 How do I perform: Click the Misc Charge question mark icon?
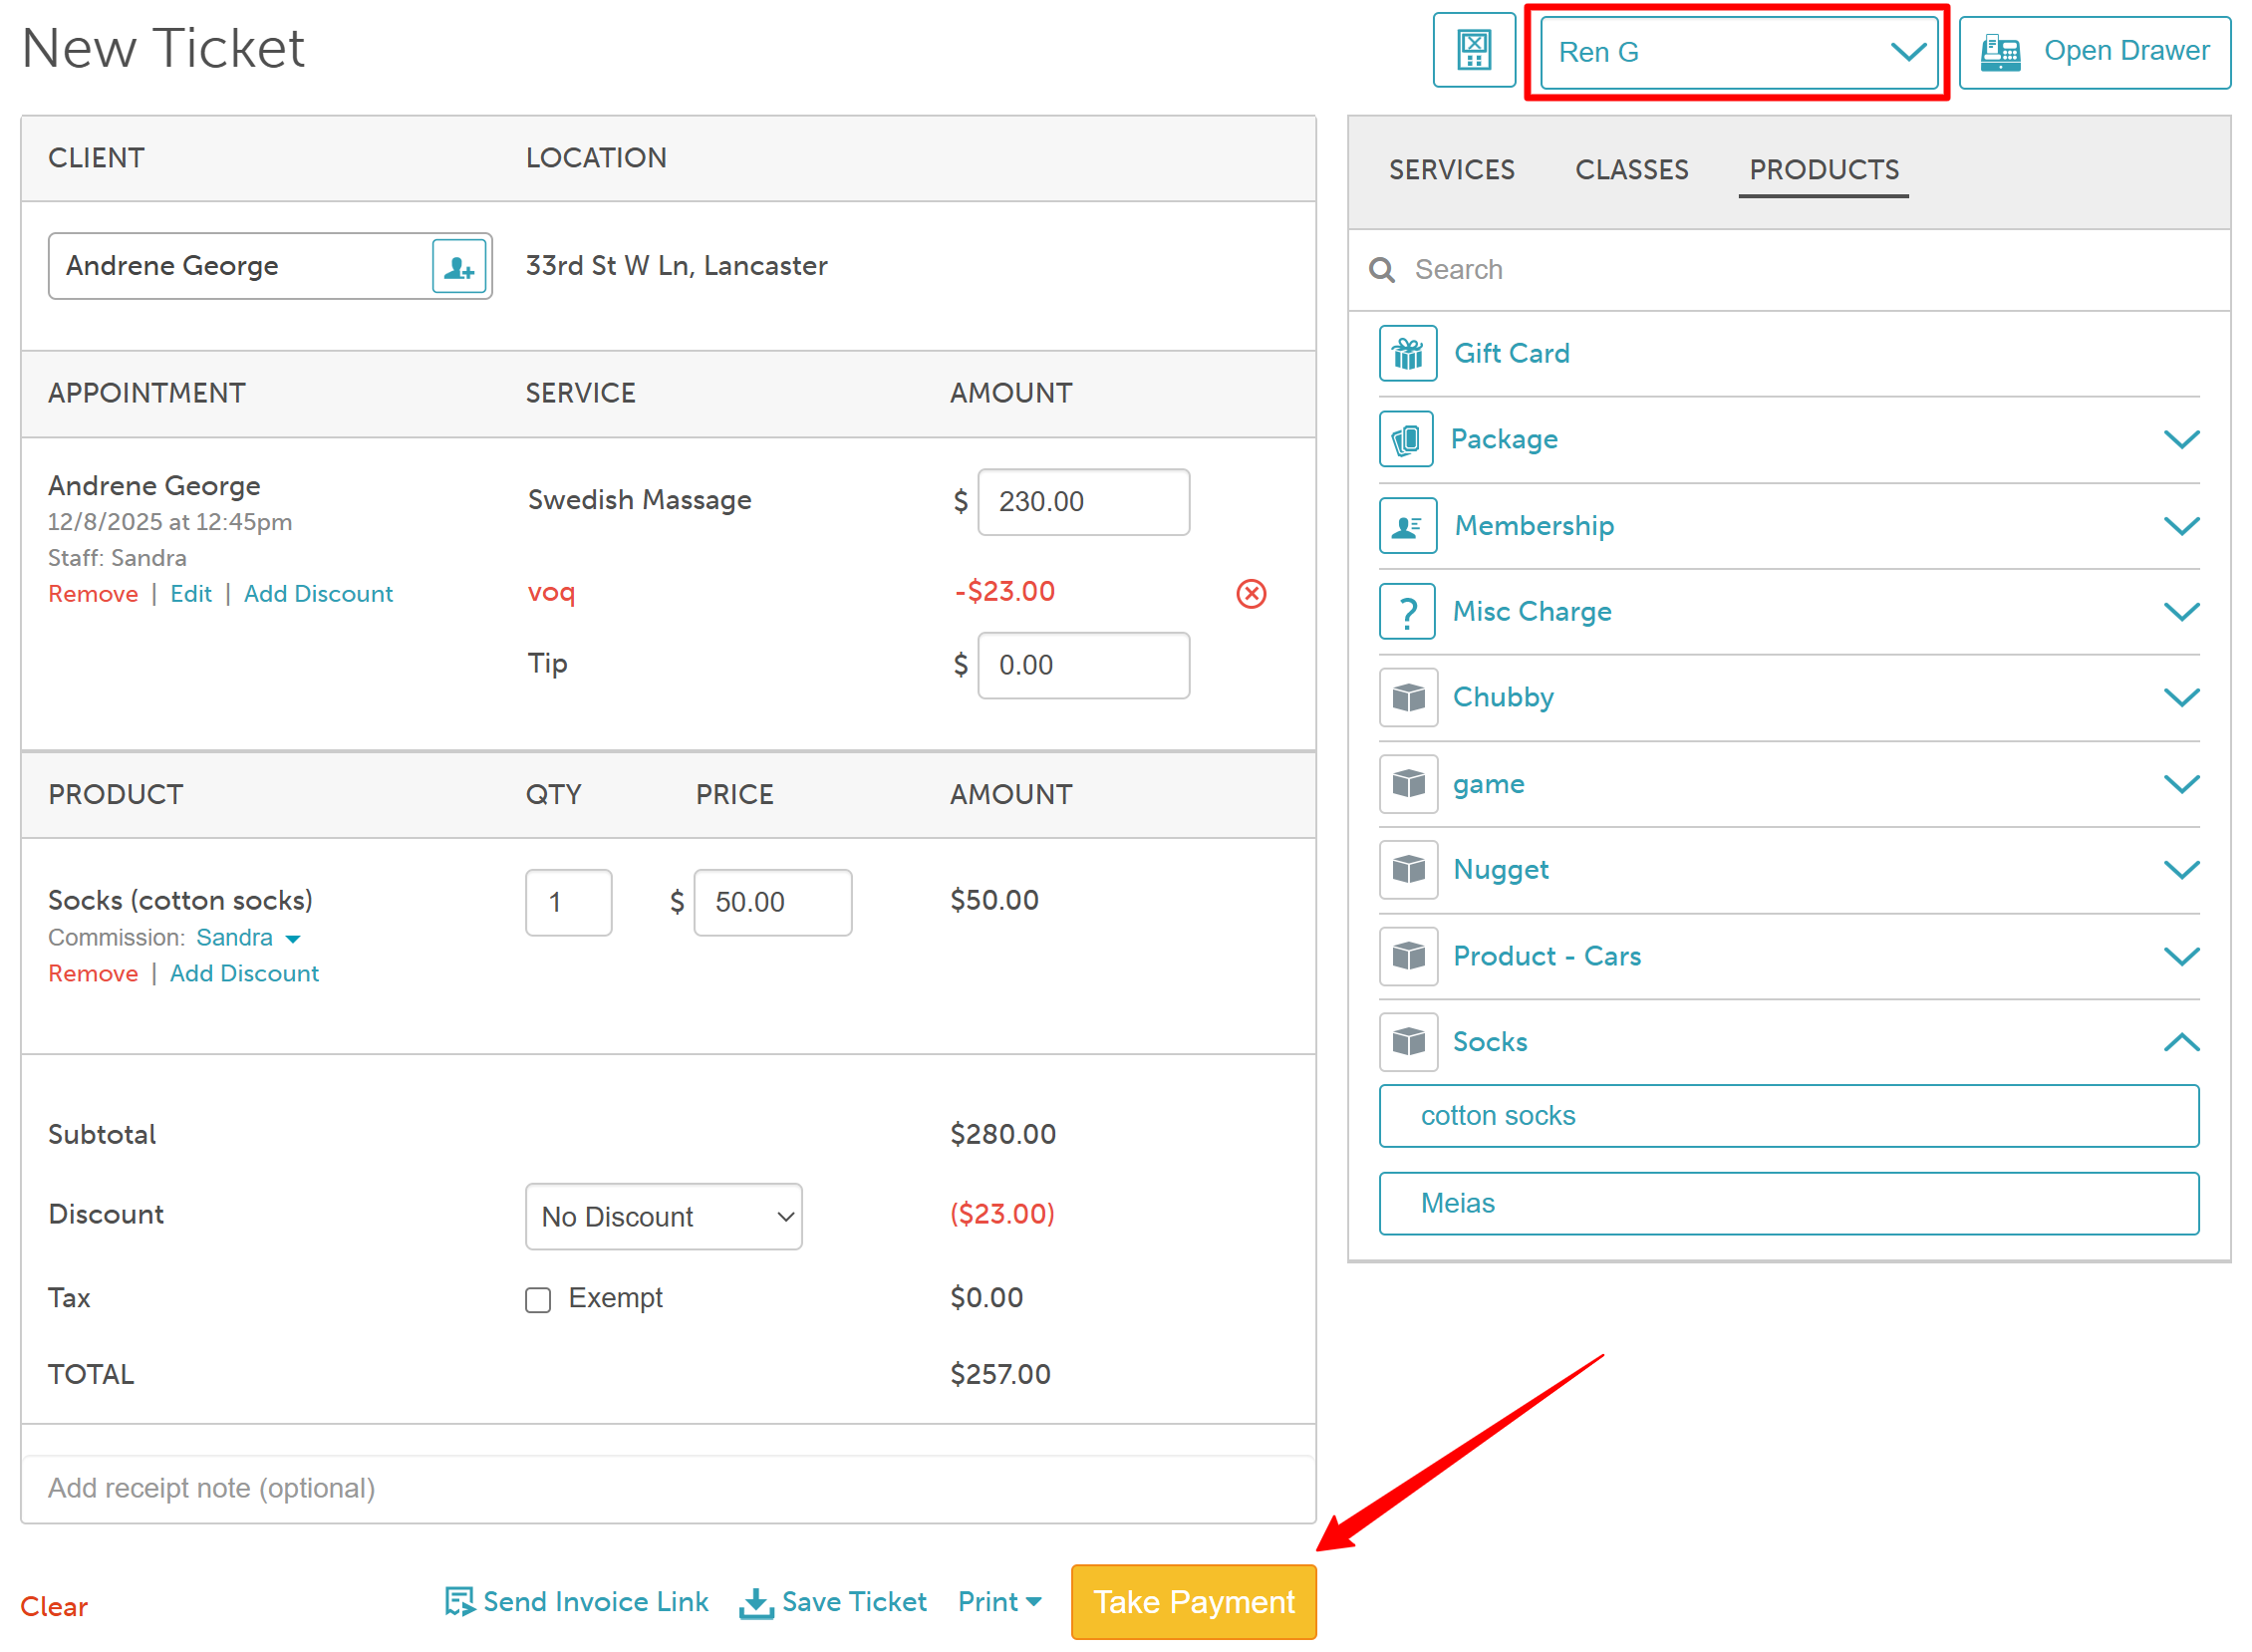[1408, 612]
